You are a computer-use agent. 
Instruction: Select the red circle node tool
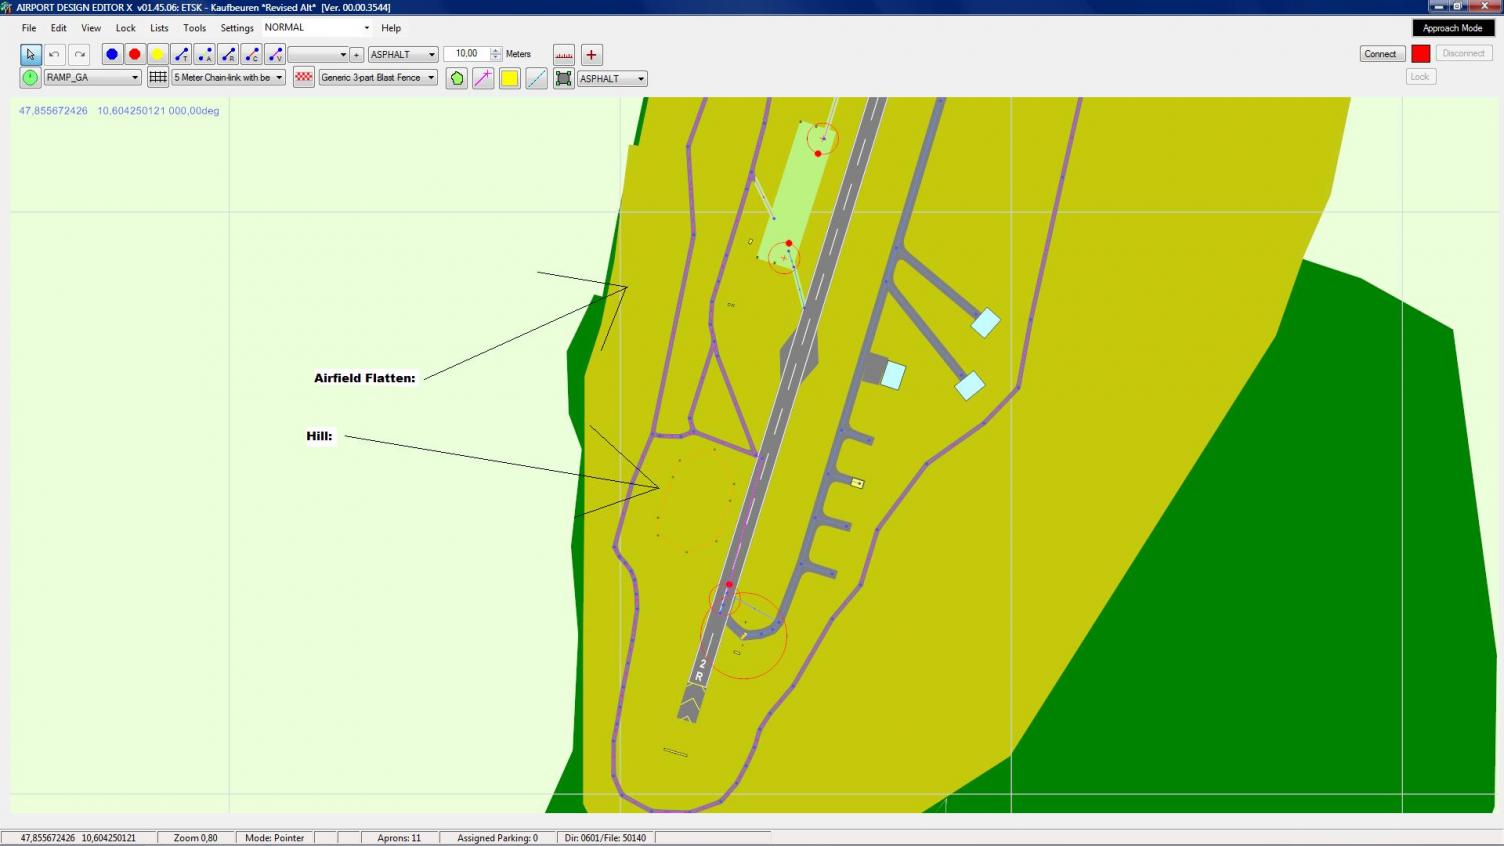pyautogui.click(x=135, y=55)
